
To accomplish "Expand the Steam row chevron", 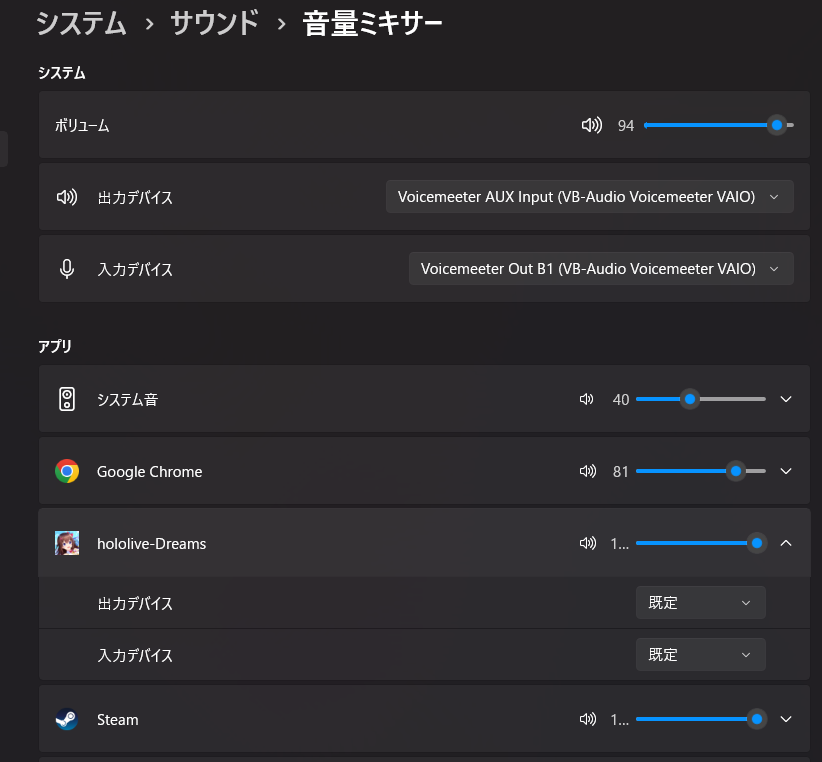I will (786, 719).
